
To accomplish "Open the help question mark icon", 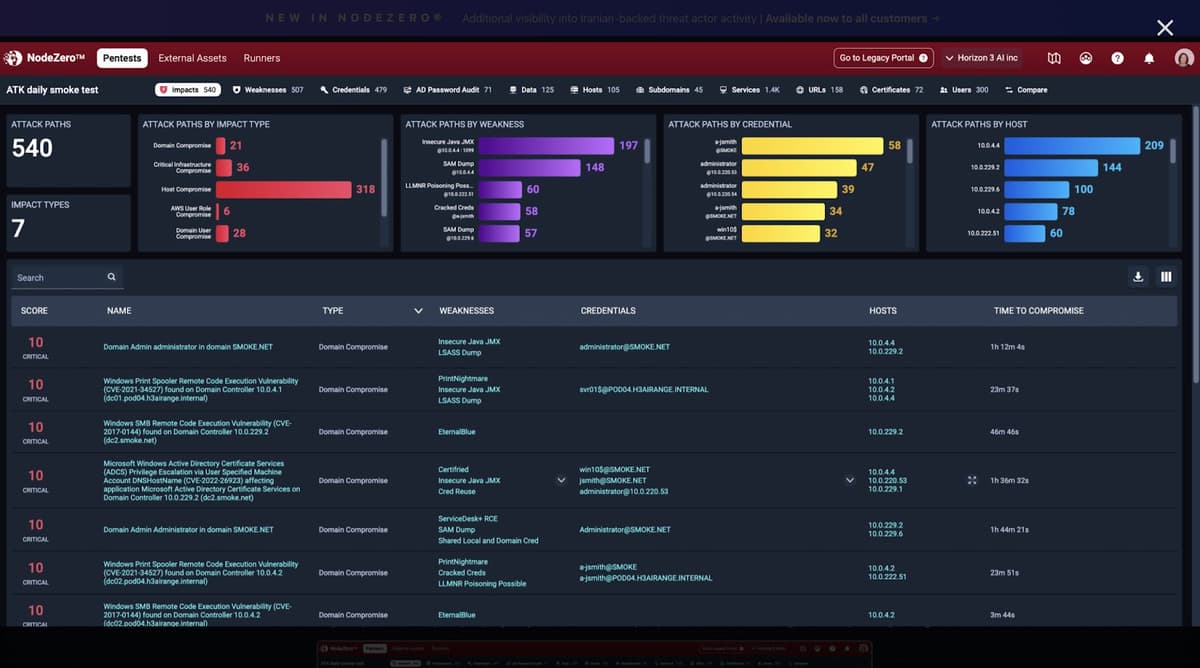I will (x=1118, y=58).
